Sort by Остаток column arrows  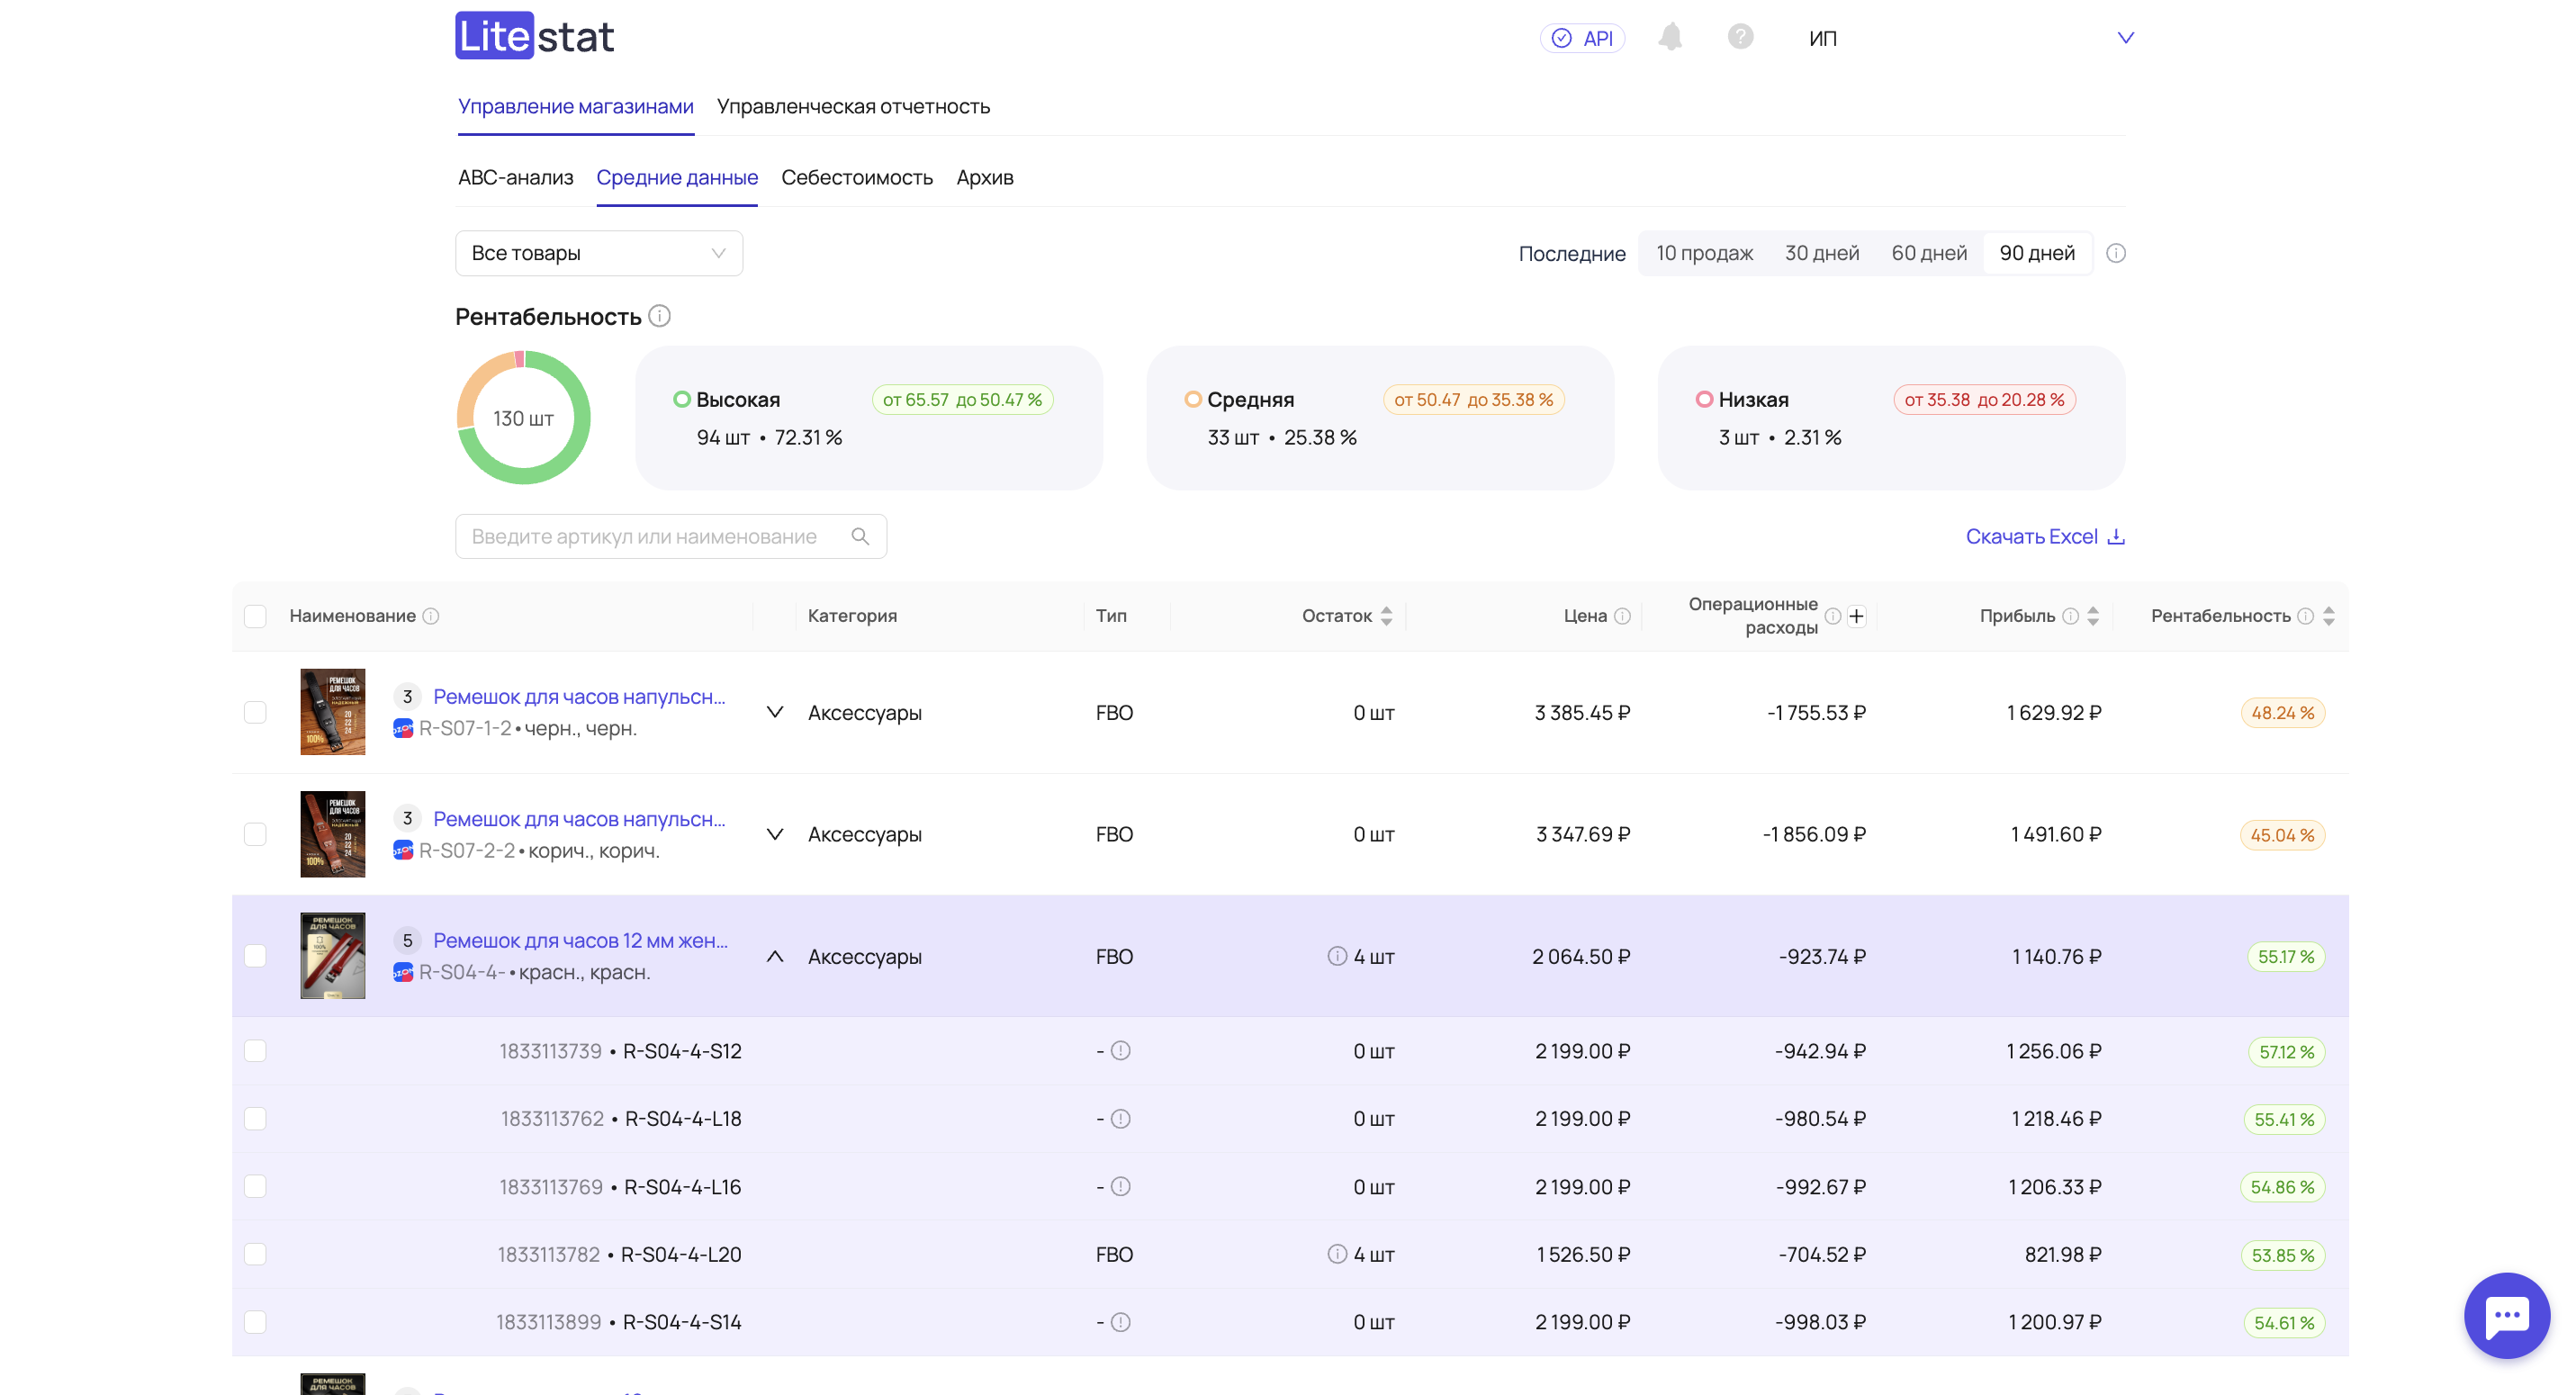[x=1386, y=616]
